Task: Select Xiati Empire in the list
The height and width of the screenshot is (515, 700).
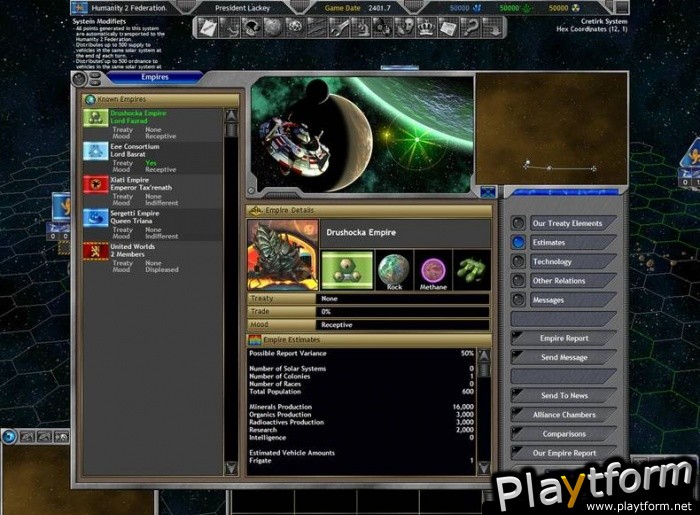Action: click(x=152, y=191)
